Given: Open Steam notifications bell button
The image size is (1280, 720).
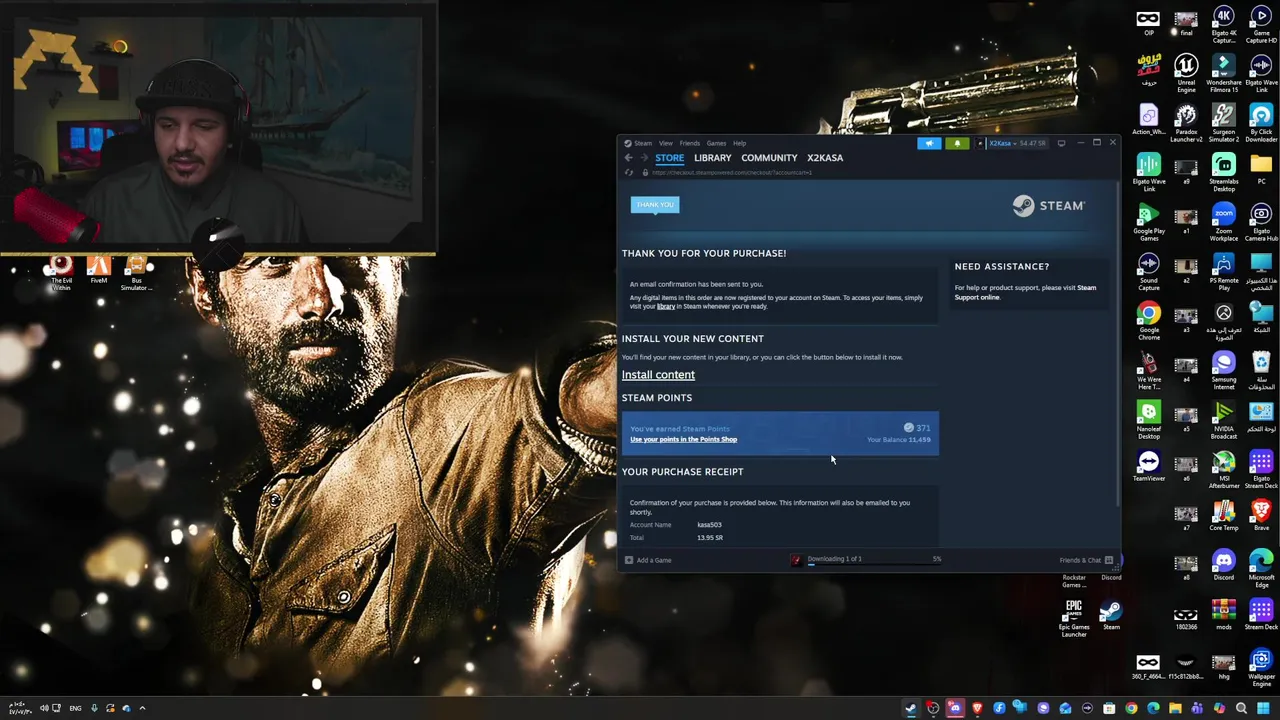Looking at the screenshot, I should point(957,143).
